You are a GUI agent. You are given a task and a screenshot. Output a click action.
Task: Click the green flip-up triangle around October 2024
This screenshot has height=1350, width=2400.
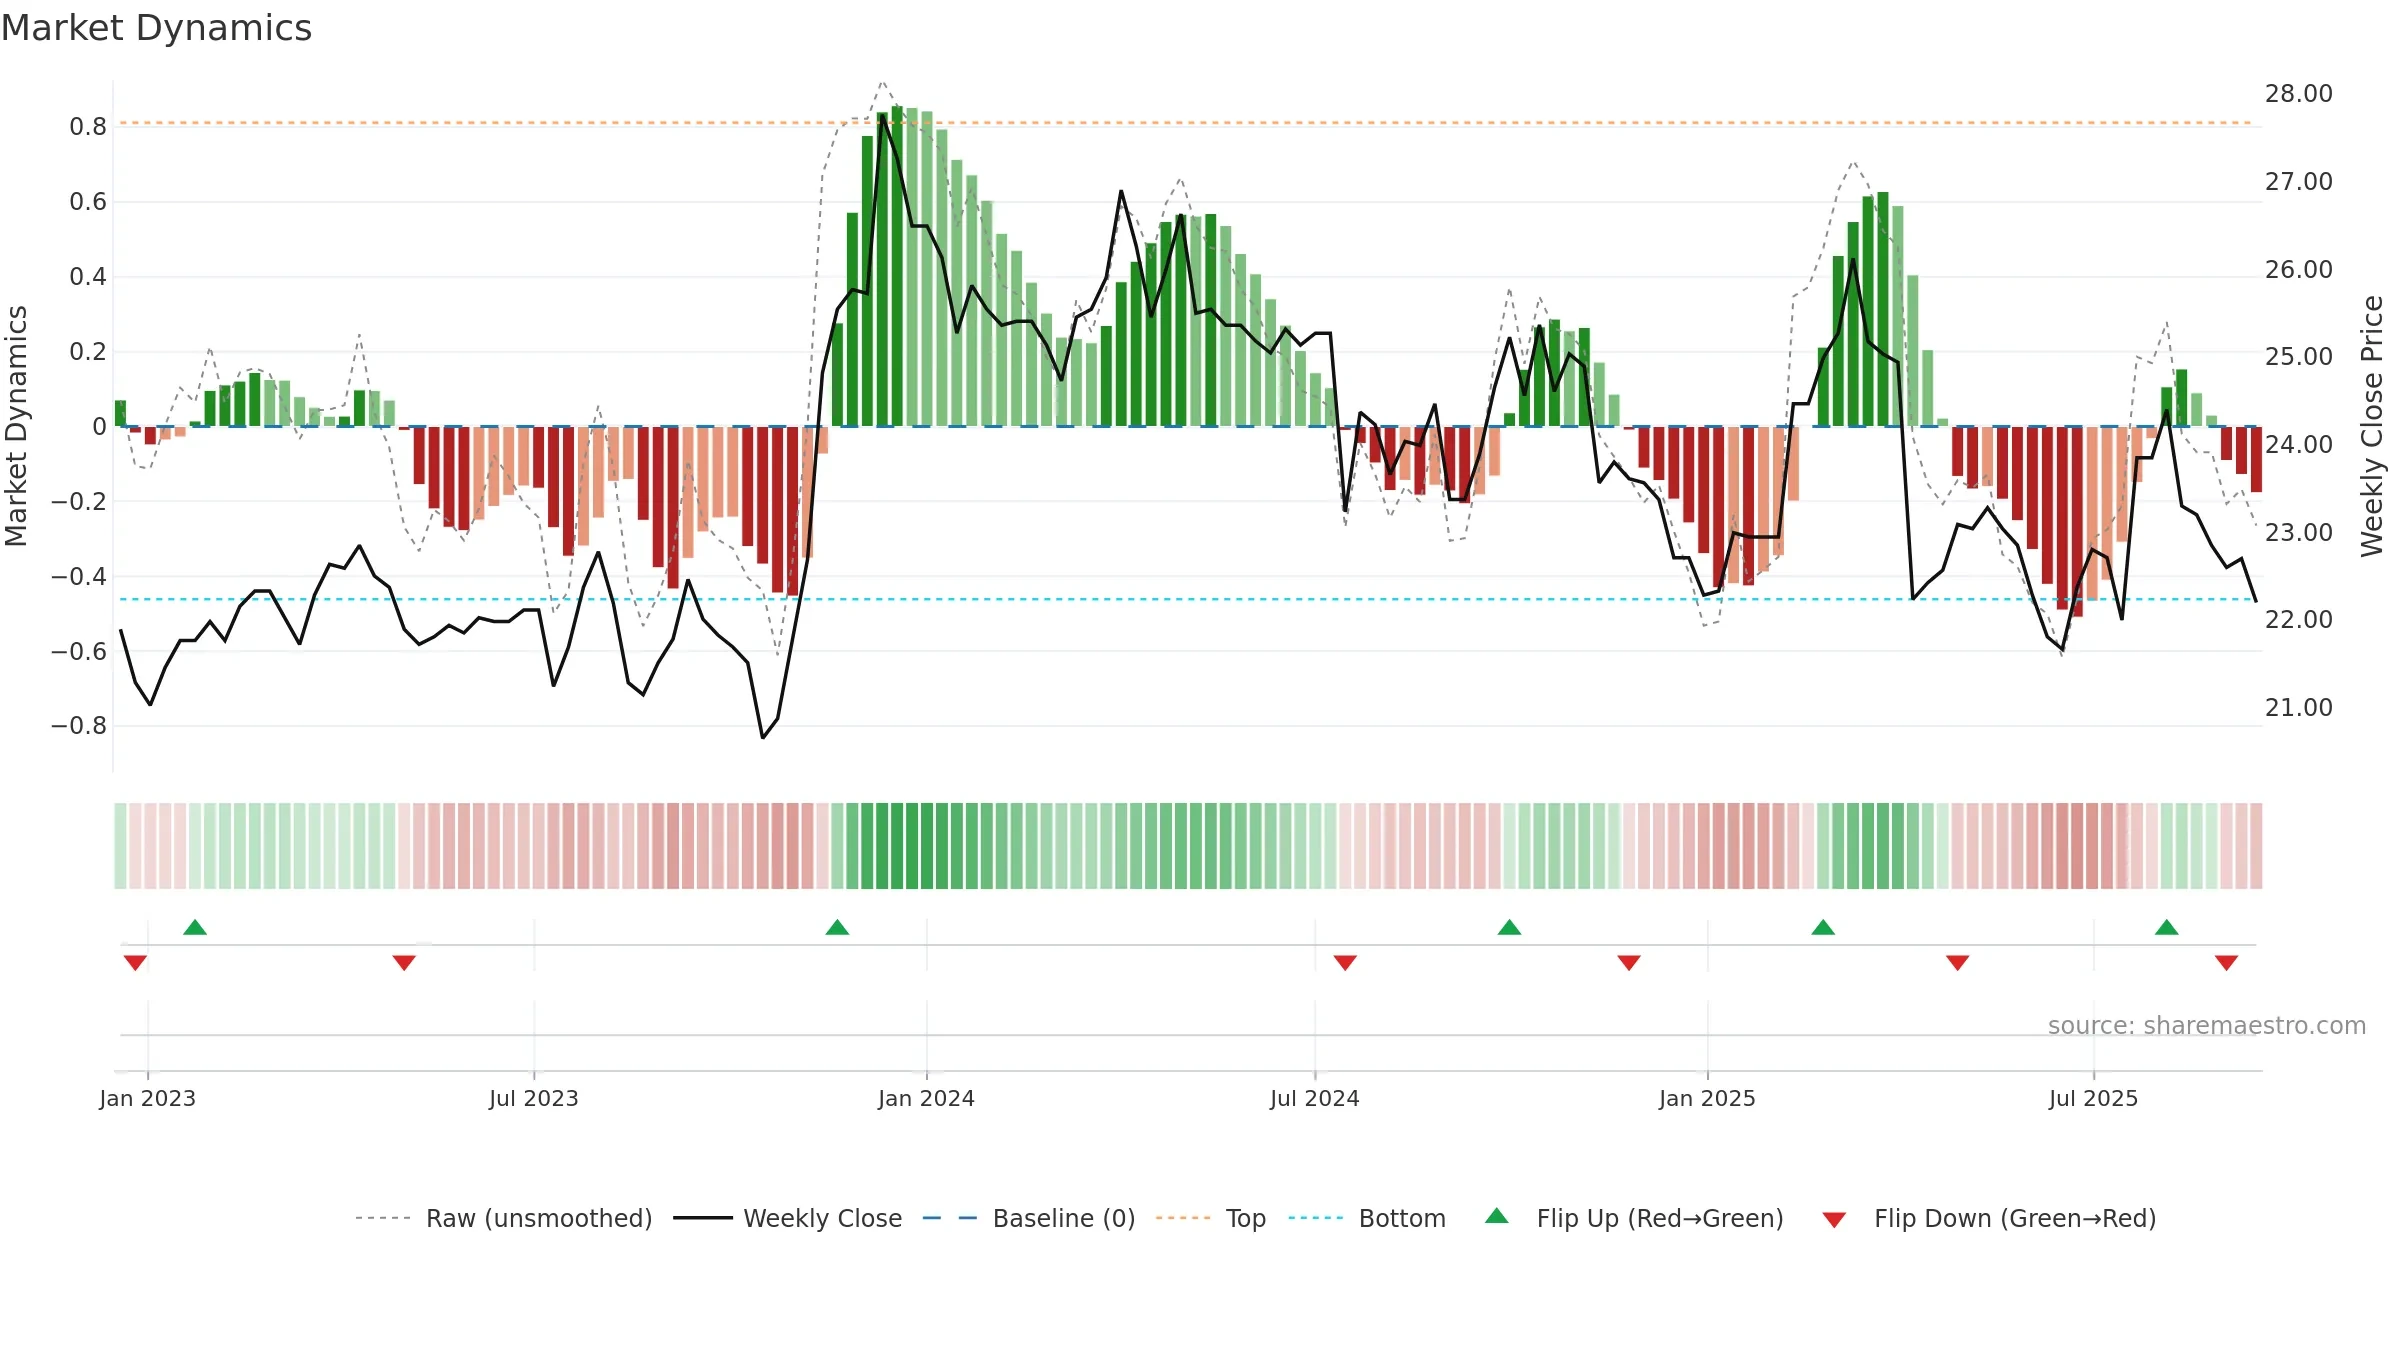1509,928
